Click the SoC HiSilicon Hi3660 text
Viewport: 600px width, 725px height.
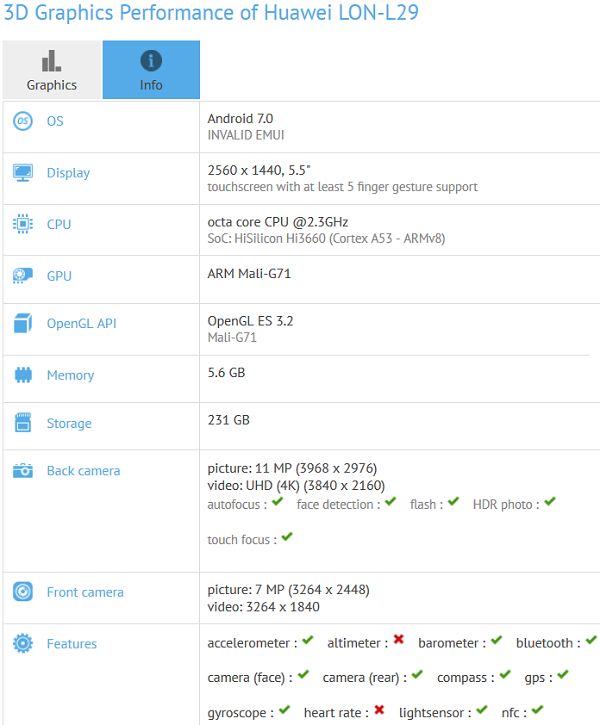(x=326, y=239)
